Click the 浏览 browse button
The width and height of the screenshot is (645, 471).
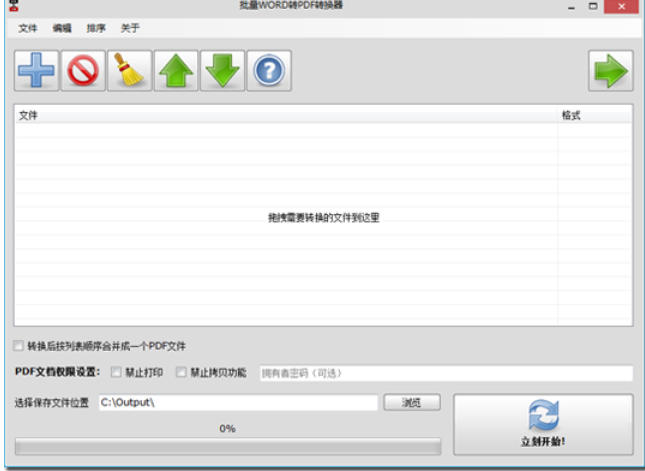click(x=412, y=402)
